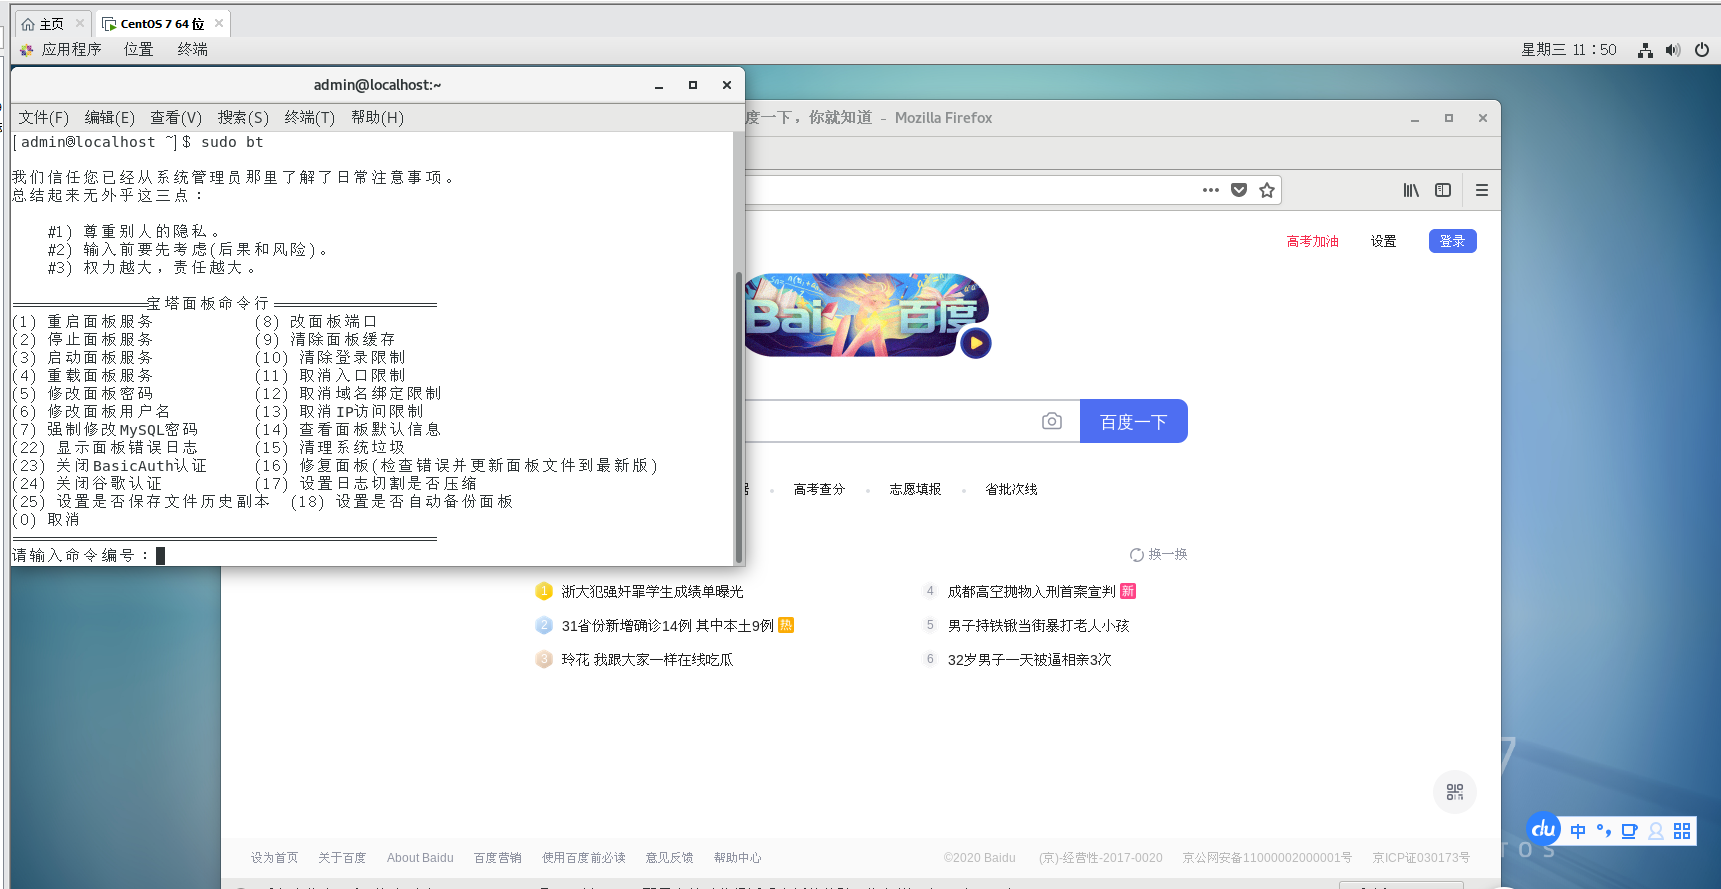1721x889 pixels.
Task: Click the Baidu QR code icon
Action: tap(1455, 792)
